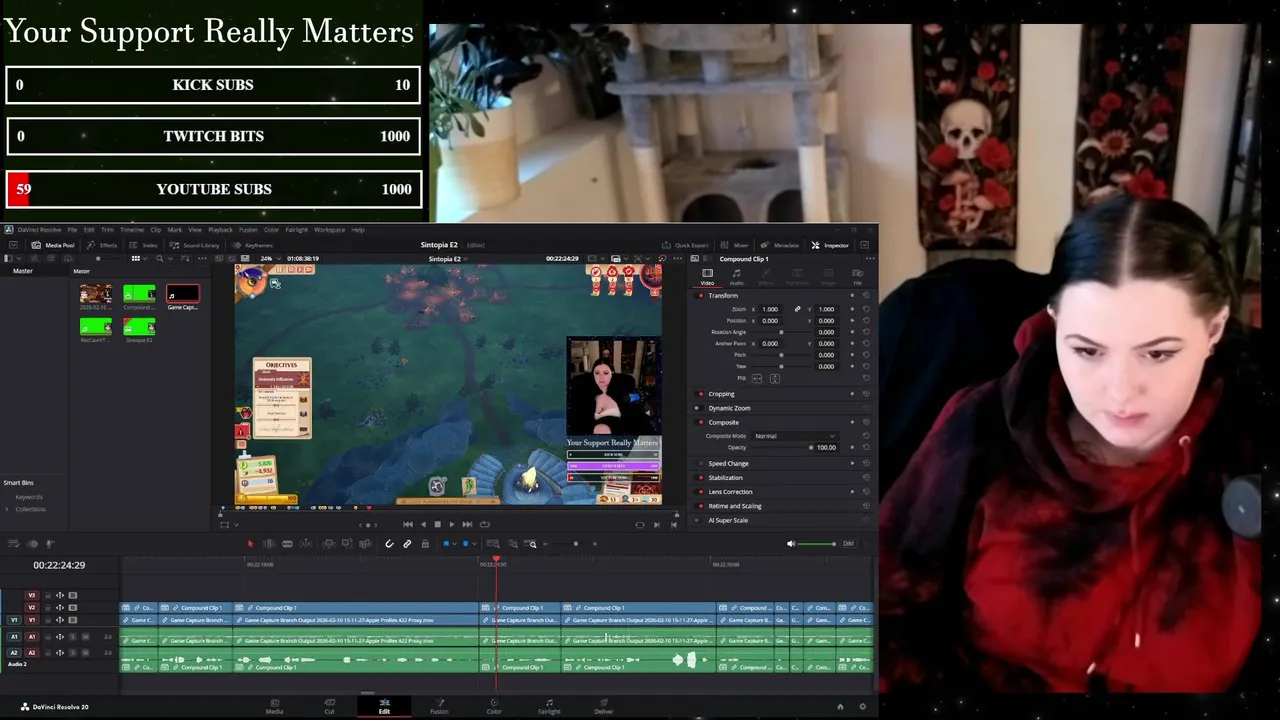
Task: Open the Keyframes panel
Action: point(253,245)
